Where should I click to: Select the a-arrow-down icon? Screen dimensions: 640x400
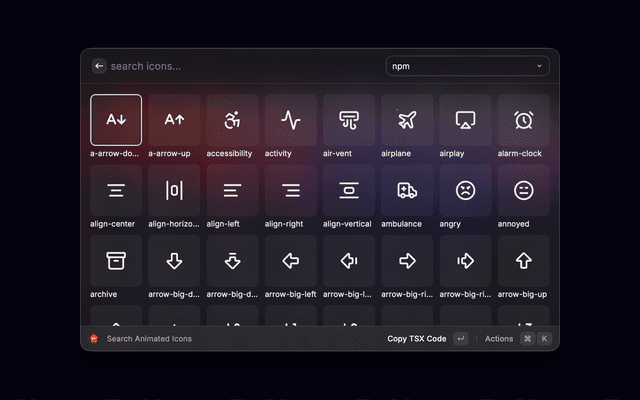click(116, 120)
